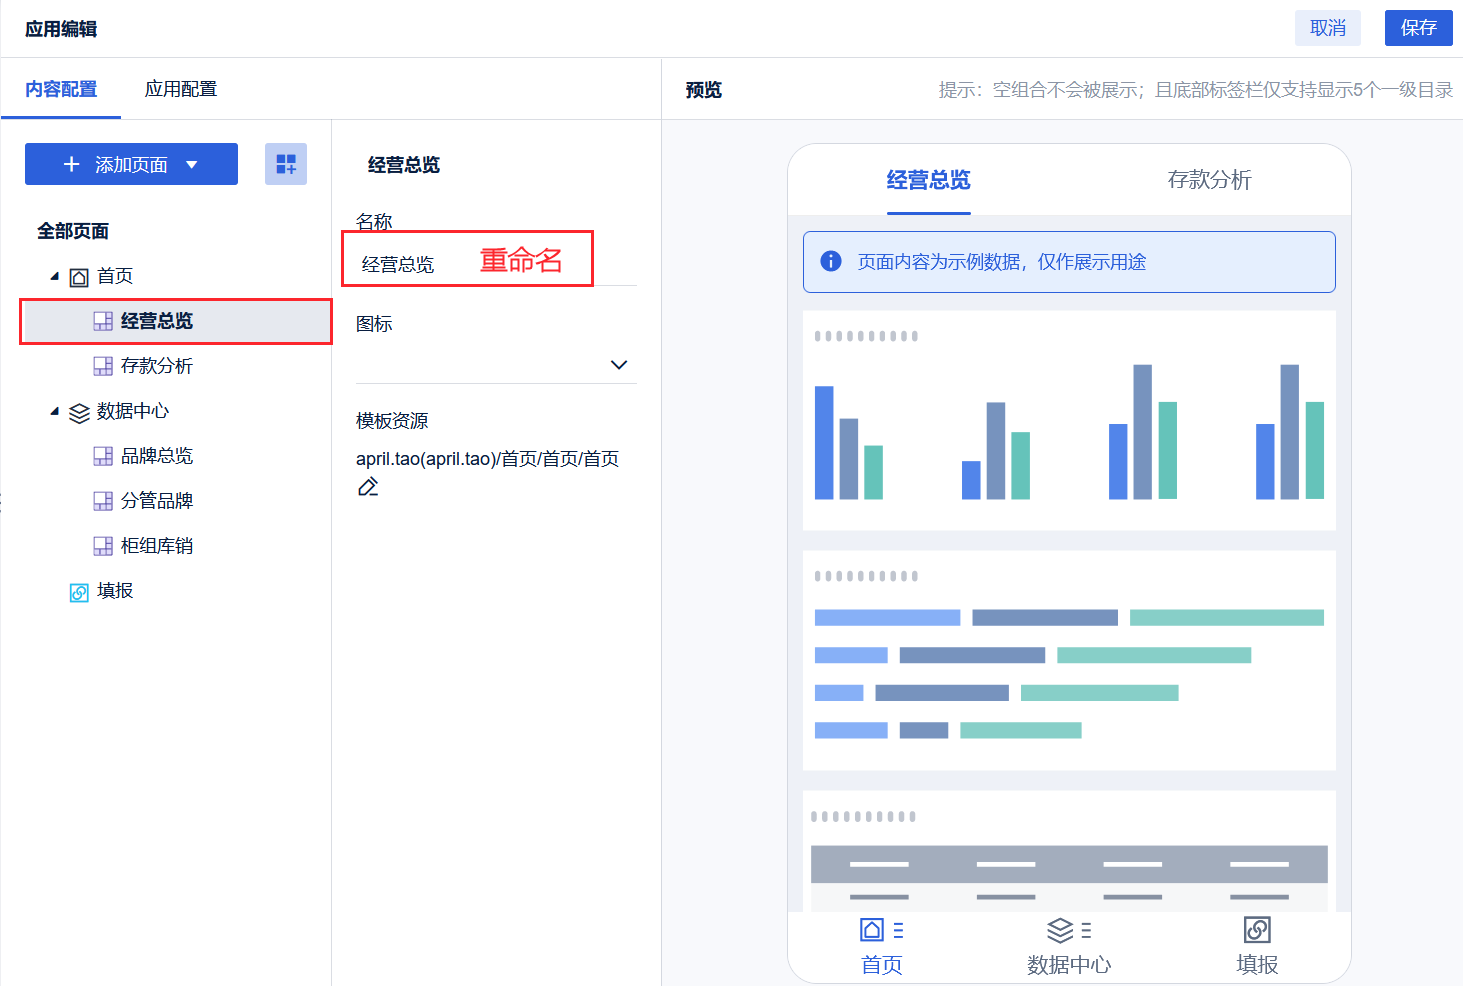This screenshot has height=986, width=1463.
Task: Click the 填报 icon in preview bottom bar
Action: (1257, 930)
